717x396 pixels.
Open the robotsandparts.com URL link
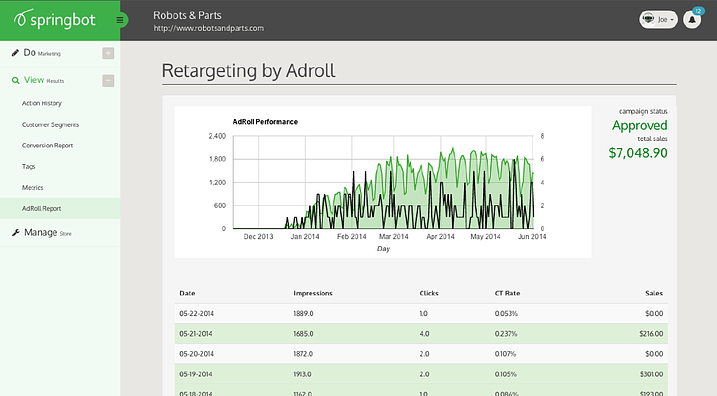(x=209, y=28)
